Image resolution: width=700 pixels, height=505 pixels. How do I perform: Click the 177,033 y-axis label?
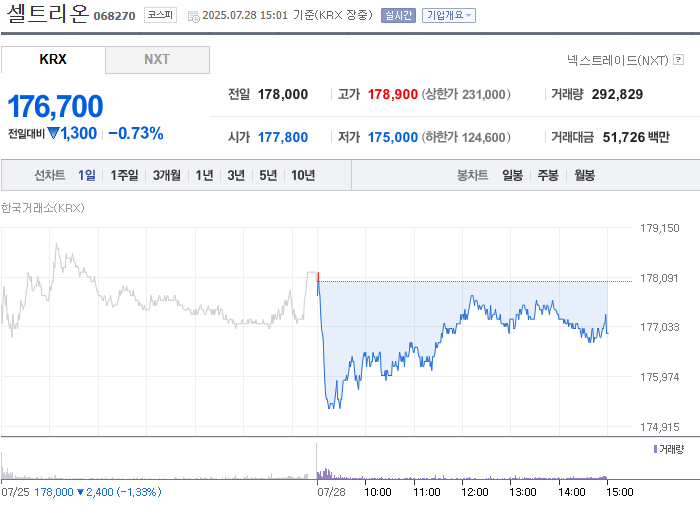pyautogui.click(x=660, y=327)
